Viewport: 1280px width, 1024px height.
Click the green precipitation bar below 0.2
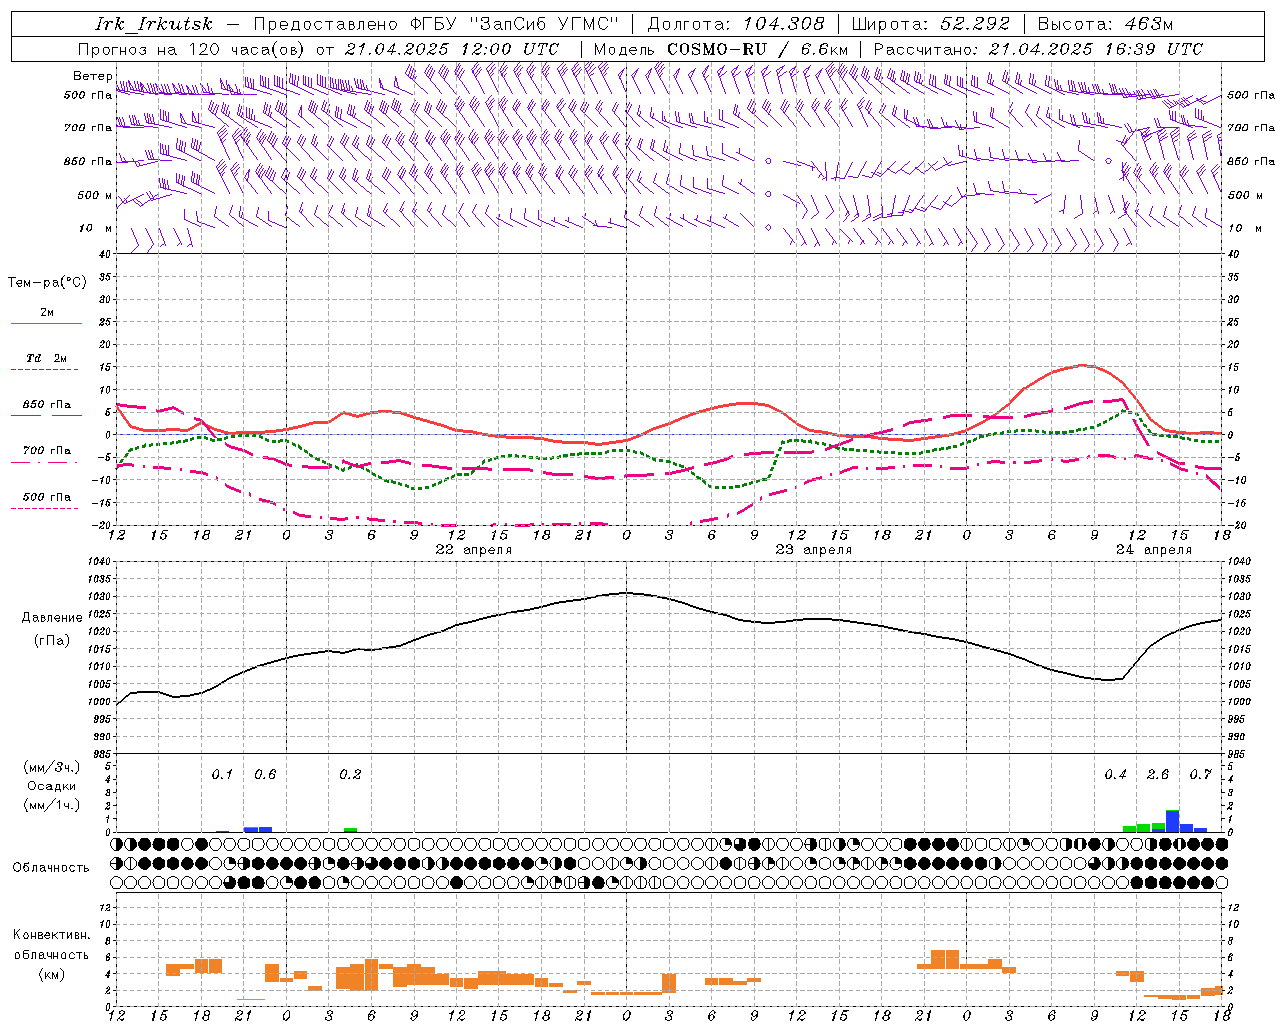[x=350, y=830]
